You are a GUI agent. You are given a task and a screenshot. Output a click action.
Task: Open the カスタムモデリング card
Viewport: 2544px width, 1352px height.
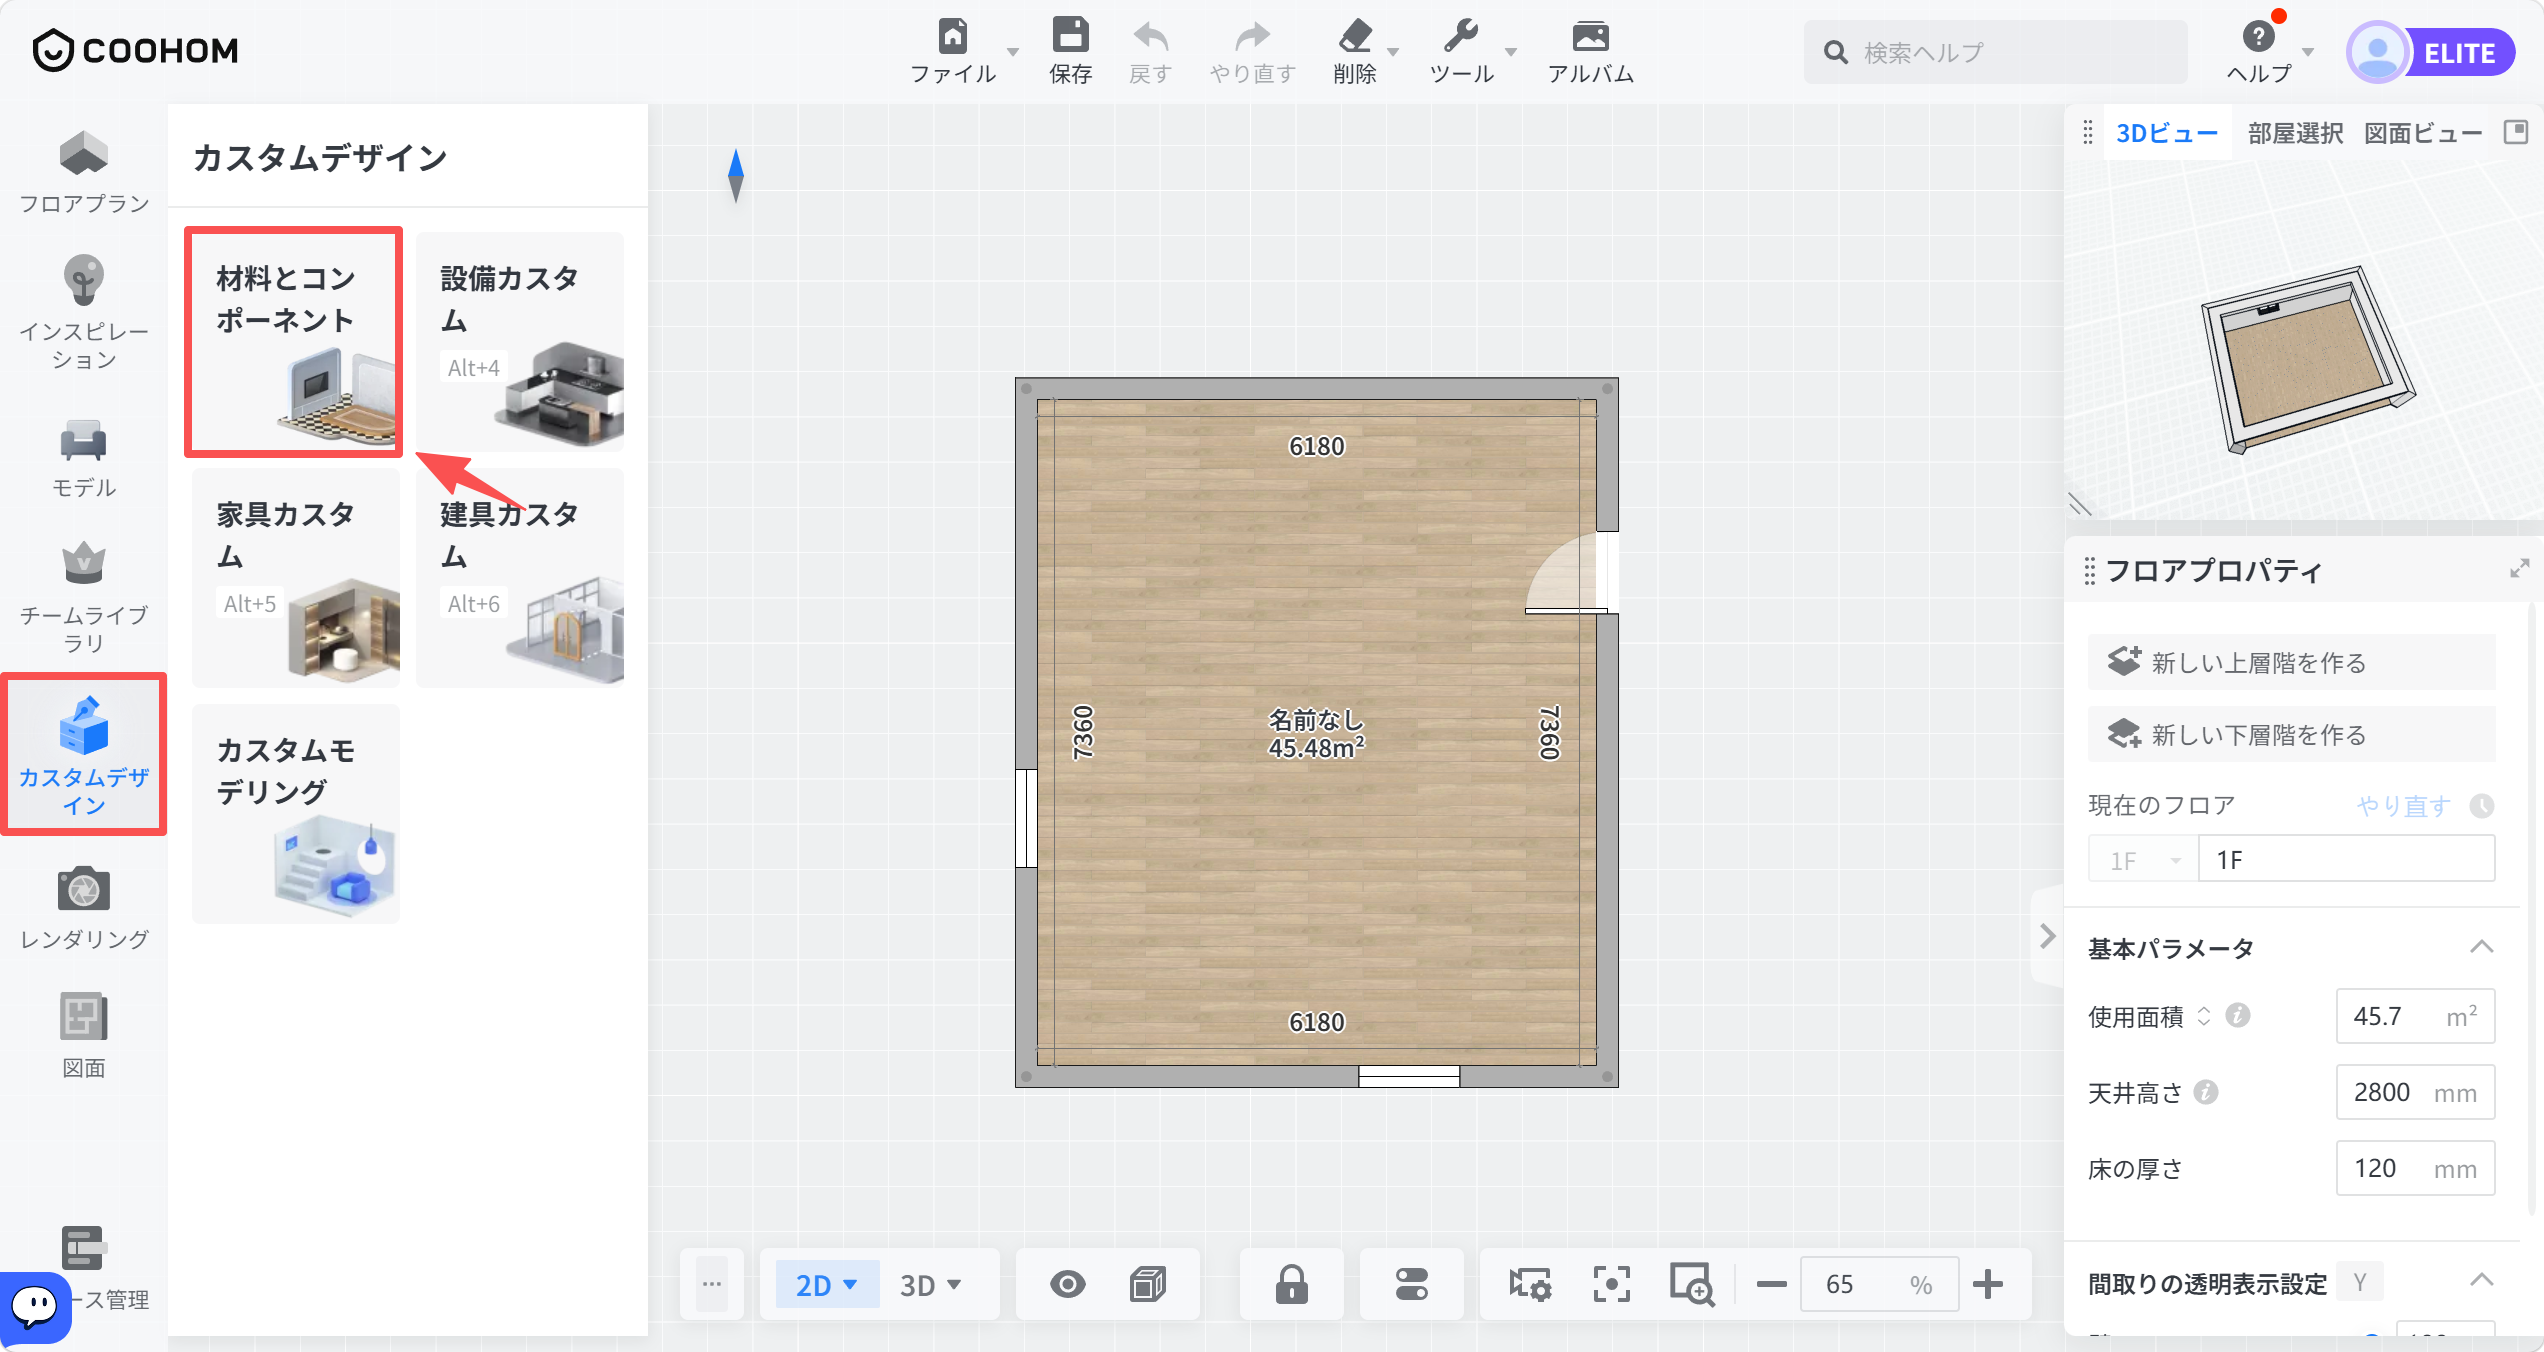(x=296, y=814)
